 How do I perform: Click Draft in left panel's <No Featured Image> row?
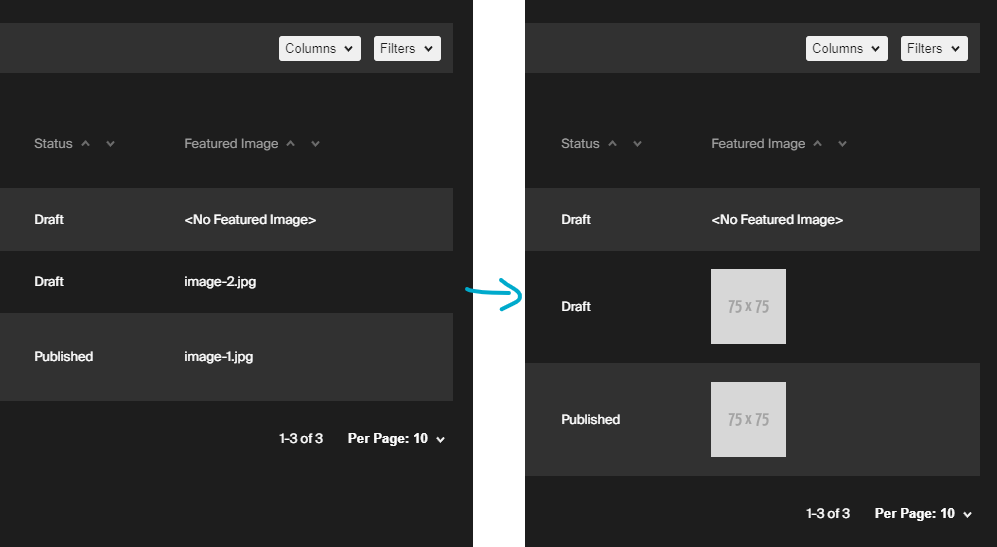(x=49, y=219)
